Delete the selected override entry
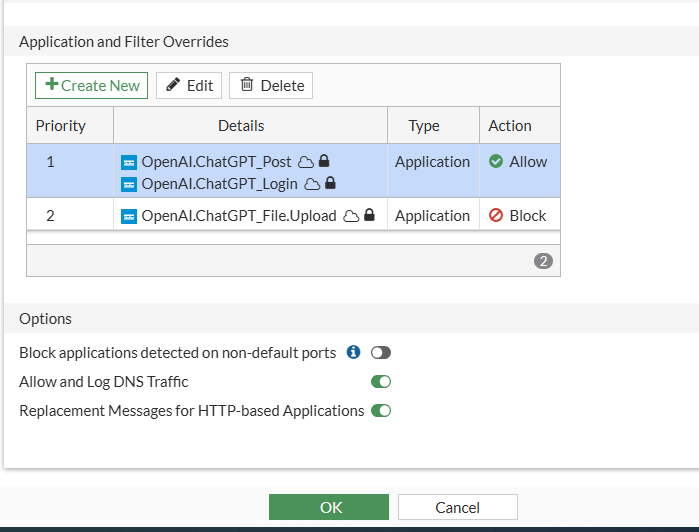The height and width of the screenshot is (532, 699). point(271,86)
